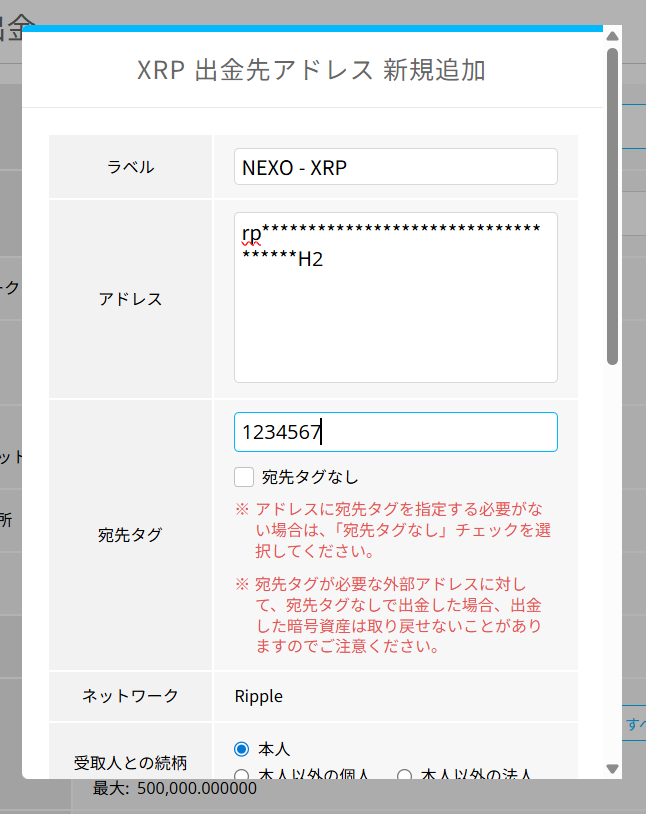
Task: Click the dialog scrollbar up arrow
Action: 612,36
